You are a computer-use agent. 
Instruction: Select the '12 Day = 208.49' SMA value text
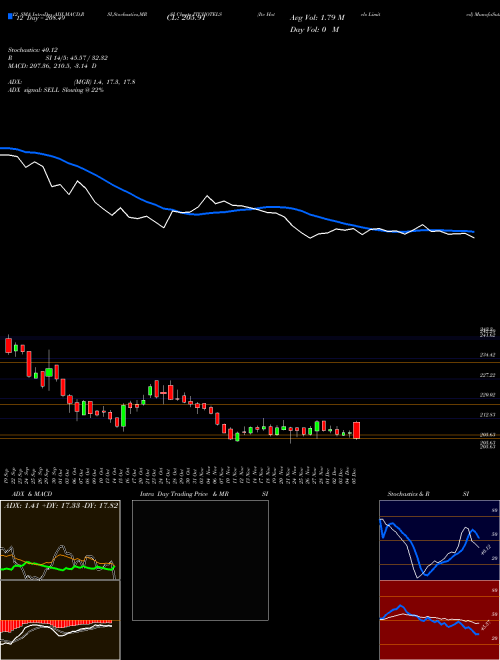click(x=40, y=18)
